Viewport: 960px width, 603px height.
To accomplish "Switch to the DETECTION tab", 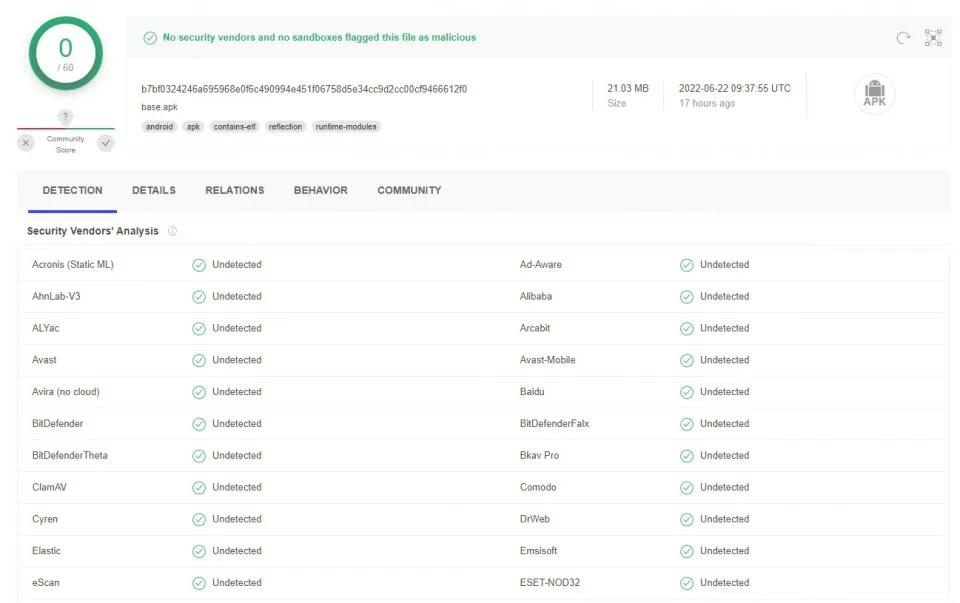I will point(72,190).
